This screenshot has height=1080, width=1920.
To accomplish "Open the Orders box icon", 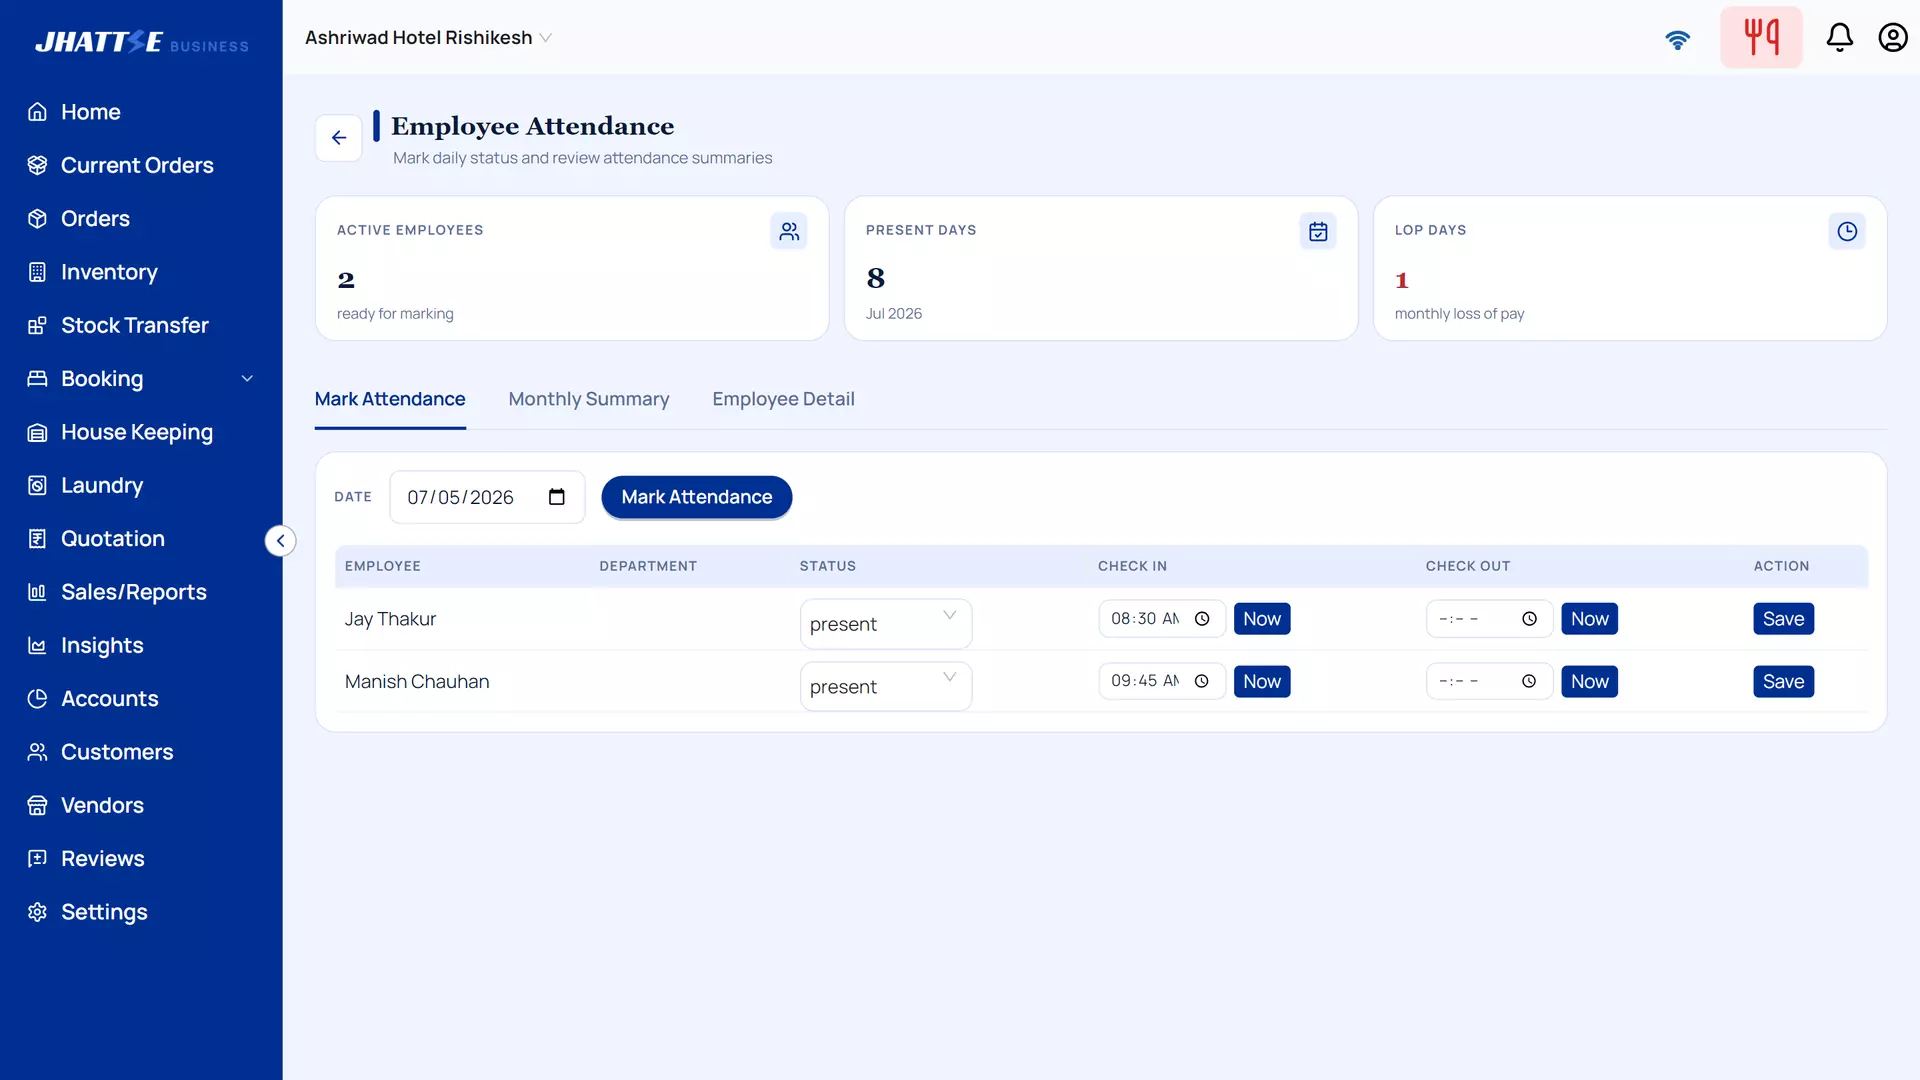I will coord(37,218).
